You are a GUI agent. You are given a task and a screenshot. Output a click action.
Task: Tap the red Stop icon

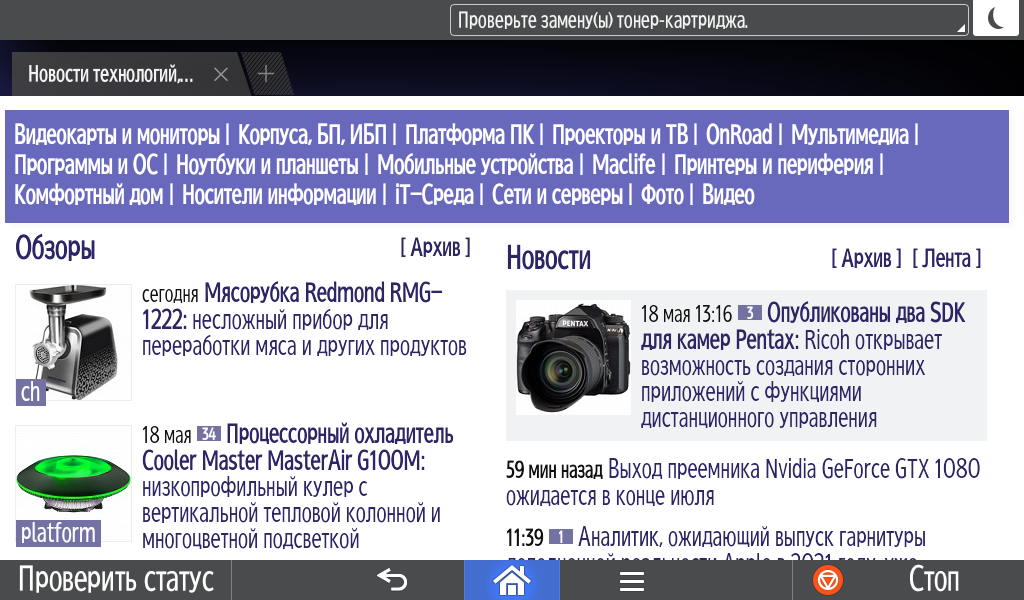pyautogui.click(x=827, y=580)
